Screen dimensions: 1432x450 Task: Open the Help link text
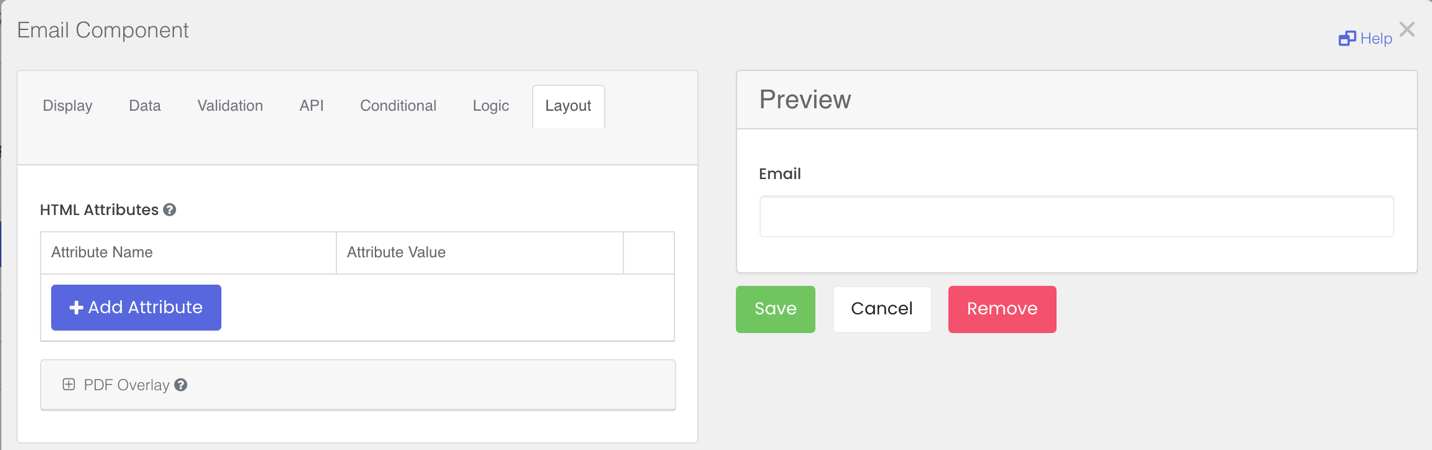coord(1376,39)
